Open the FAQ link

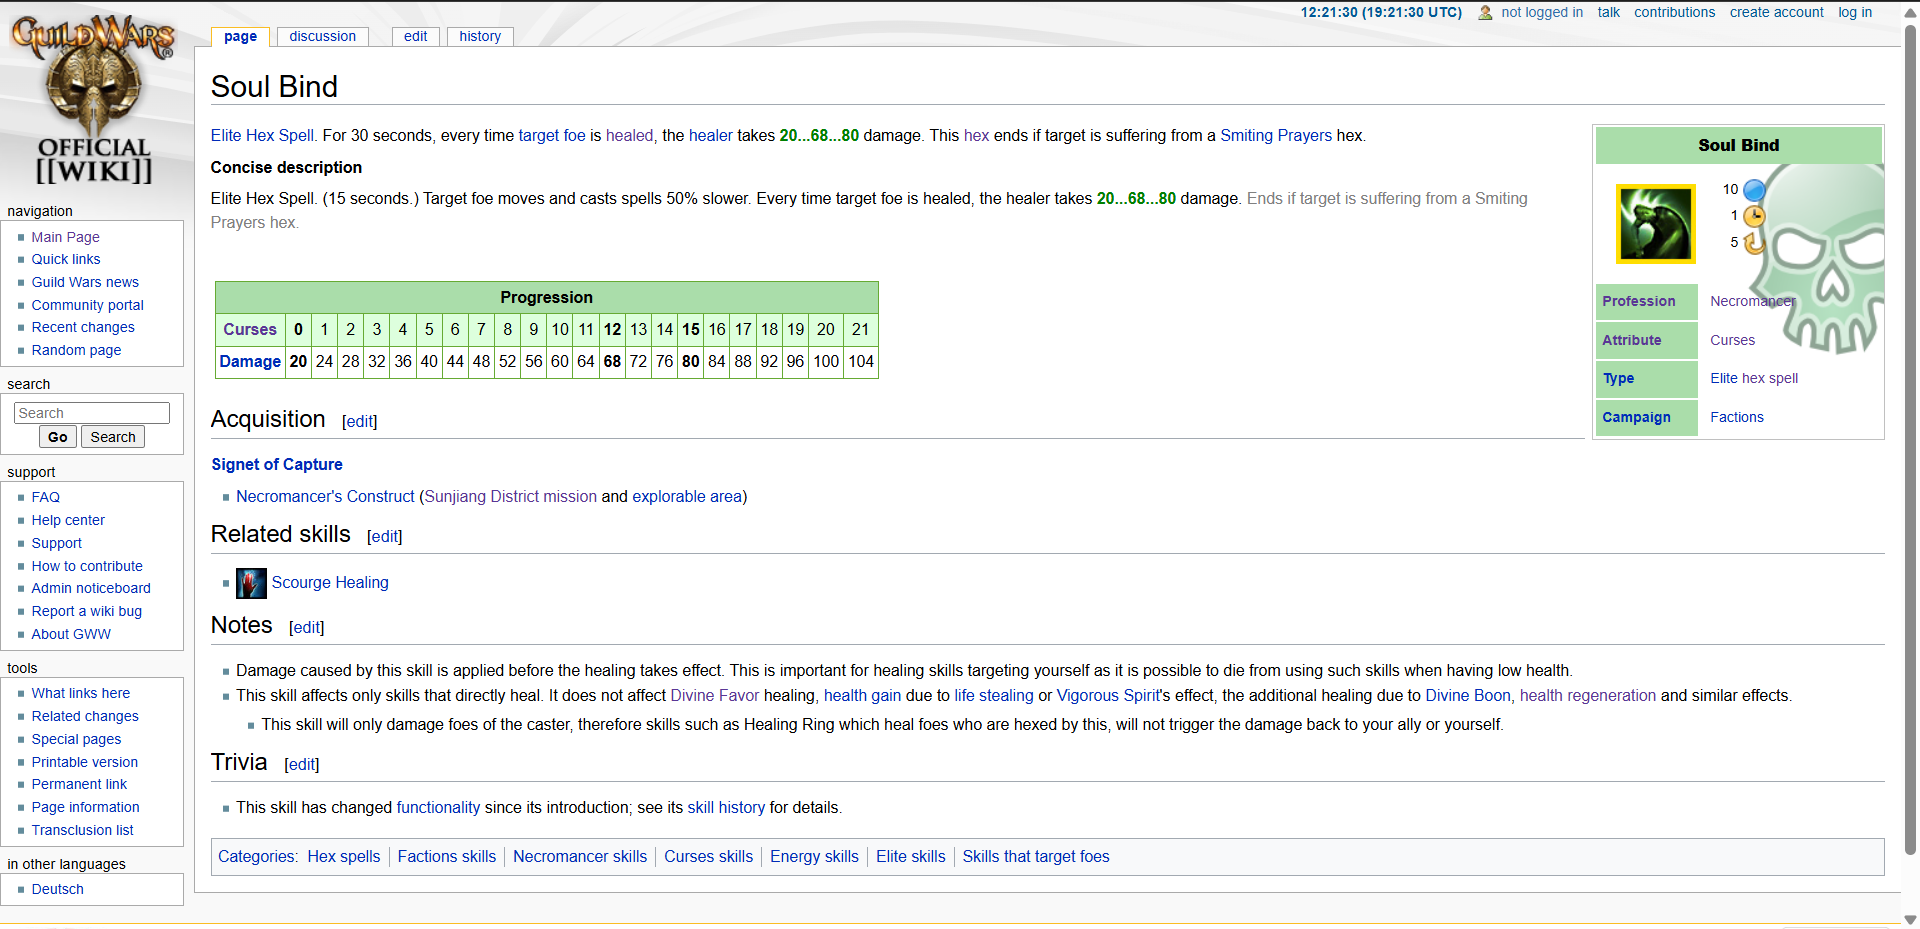(46, 497)
